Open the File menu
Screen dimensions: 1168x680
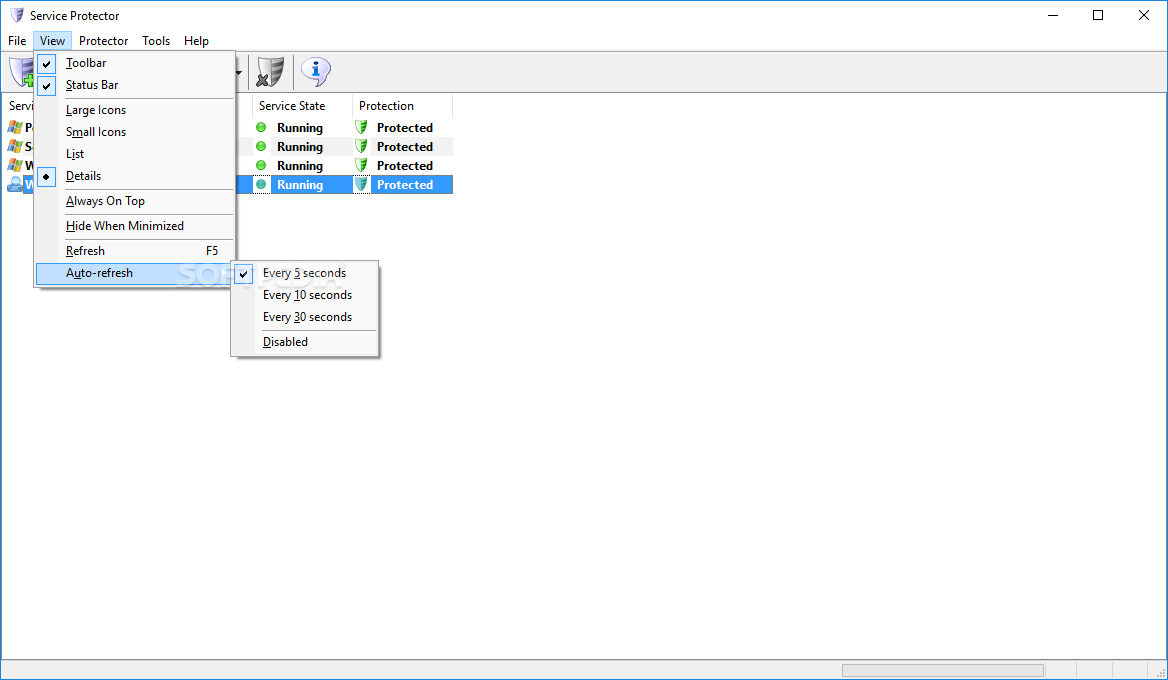[x=17, y=41]
